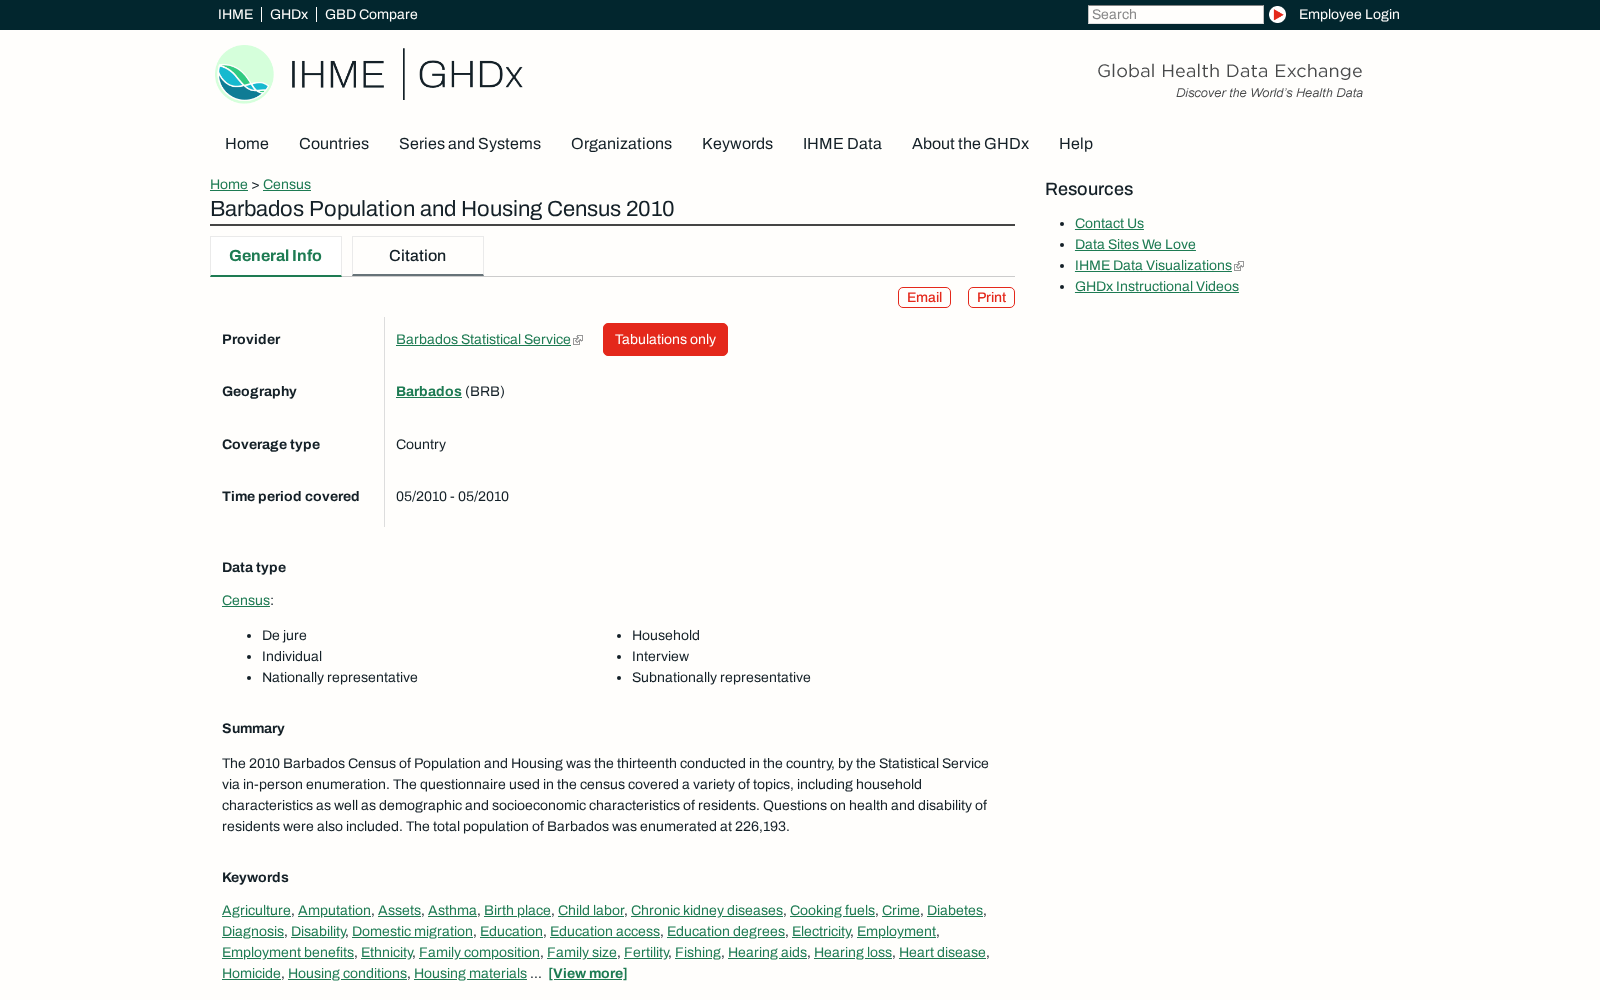Go to Census via breadcrumb
The width and height of the screenshot is (1600, 1000).
(x=287, y=184)
